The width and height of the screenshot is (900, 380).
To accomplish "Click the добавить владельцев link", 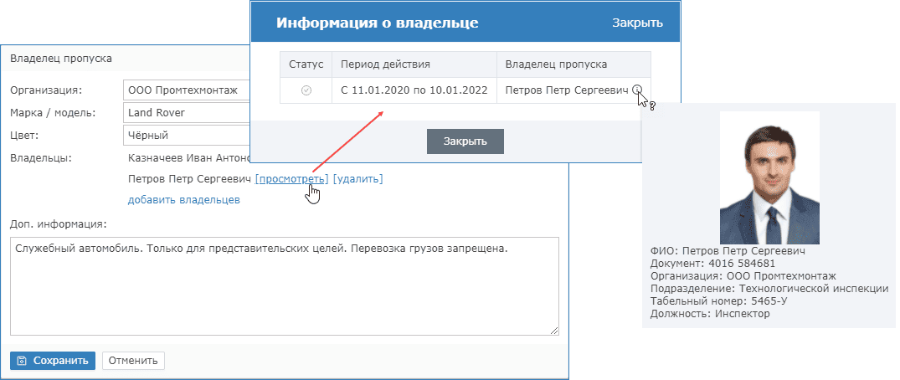I will click(184, 200).
